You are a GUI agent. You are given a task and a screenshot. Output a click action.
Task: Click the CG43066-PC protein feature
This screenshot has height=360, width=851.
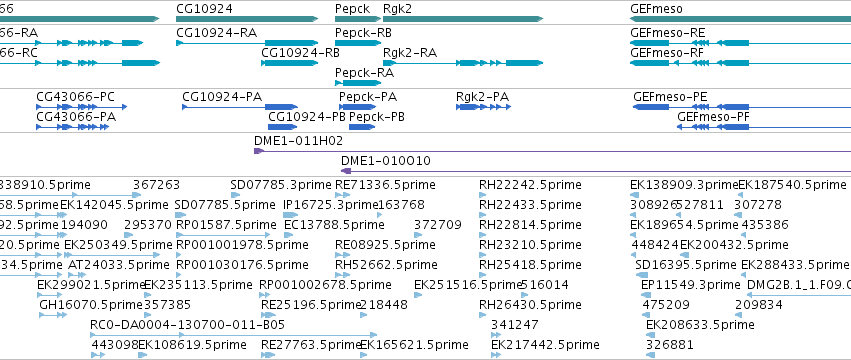82,107
